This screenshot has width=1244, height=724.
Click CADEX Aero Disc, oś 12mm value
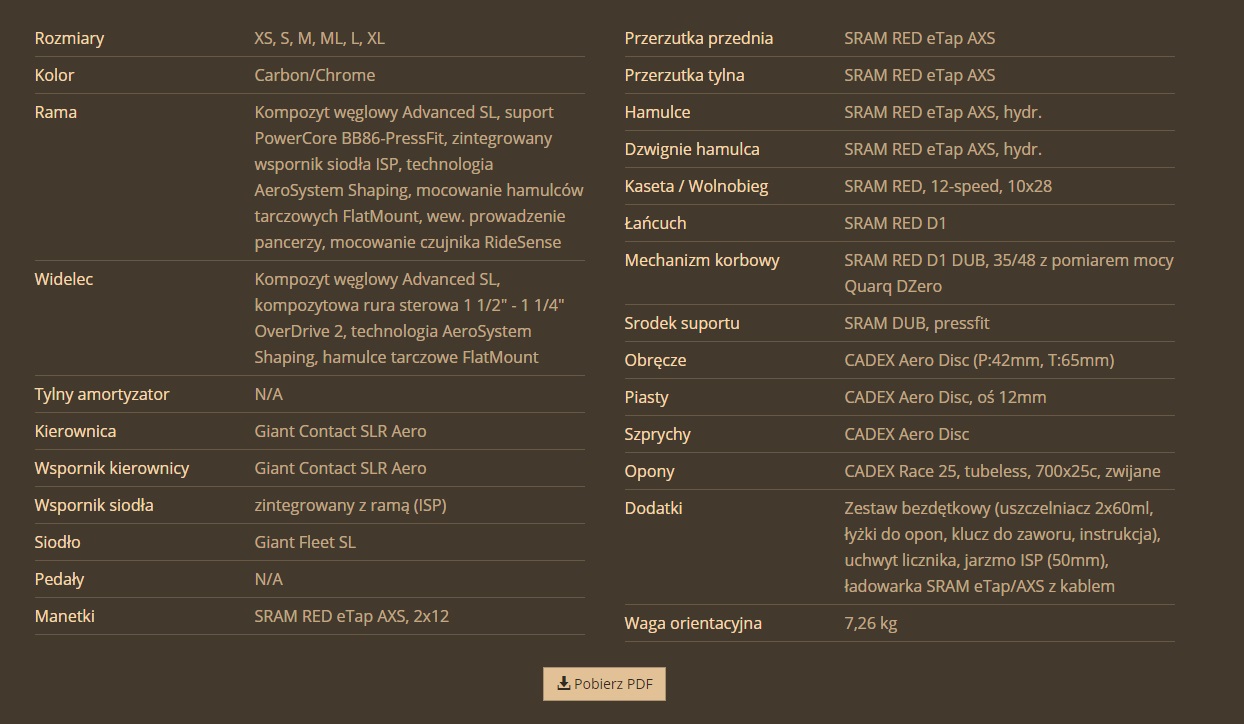[946, 397]
